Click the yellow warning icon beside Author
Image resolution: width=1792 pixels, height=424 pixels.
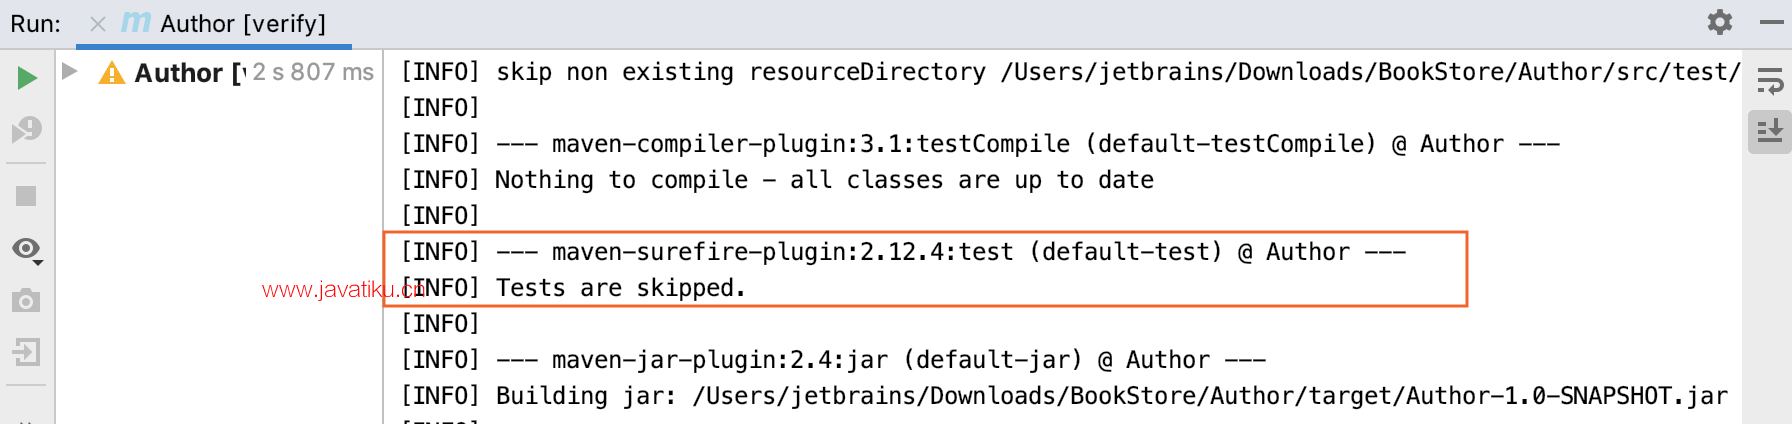click(x=112, y=73)
